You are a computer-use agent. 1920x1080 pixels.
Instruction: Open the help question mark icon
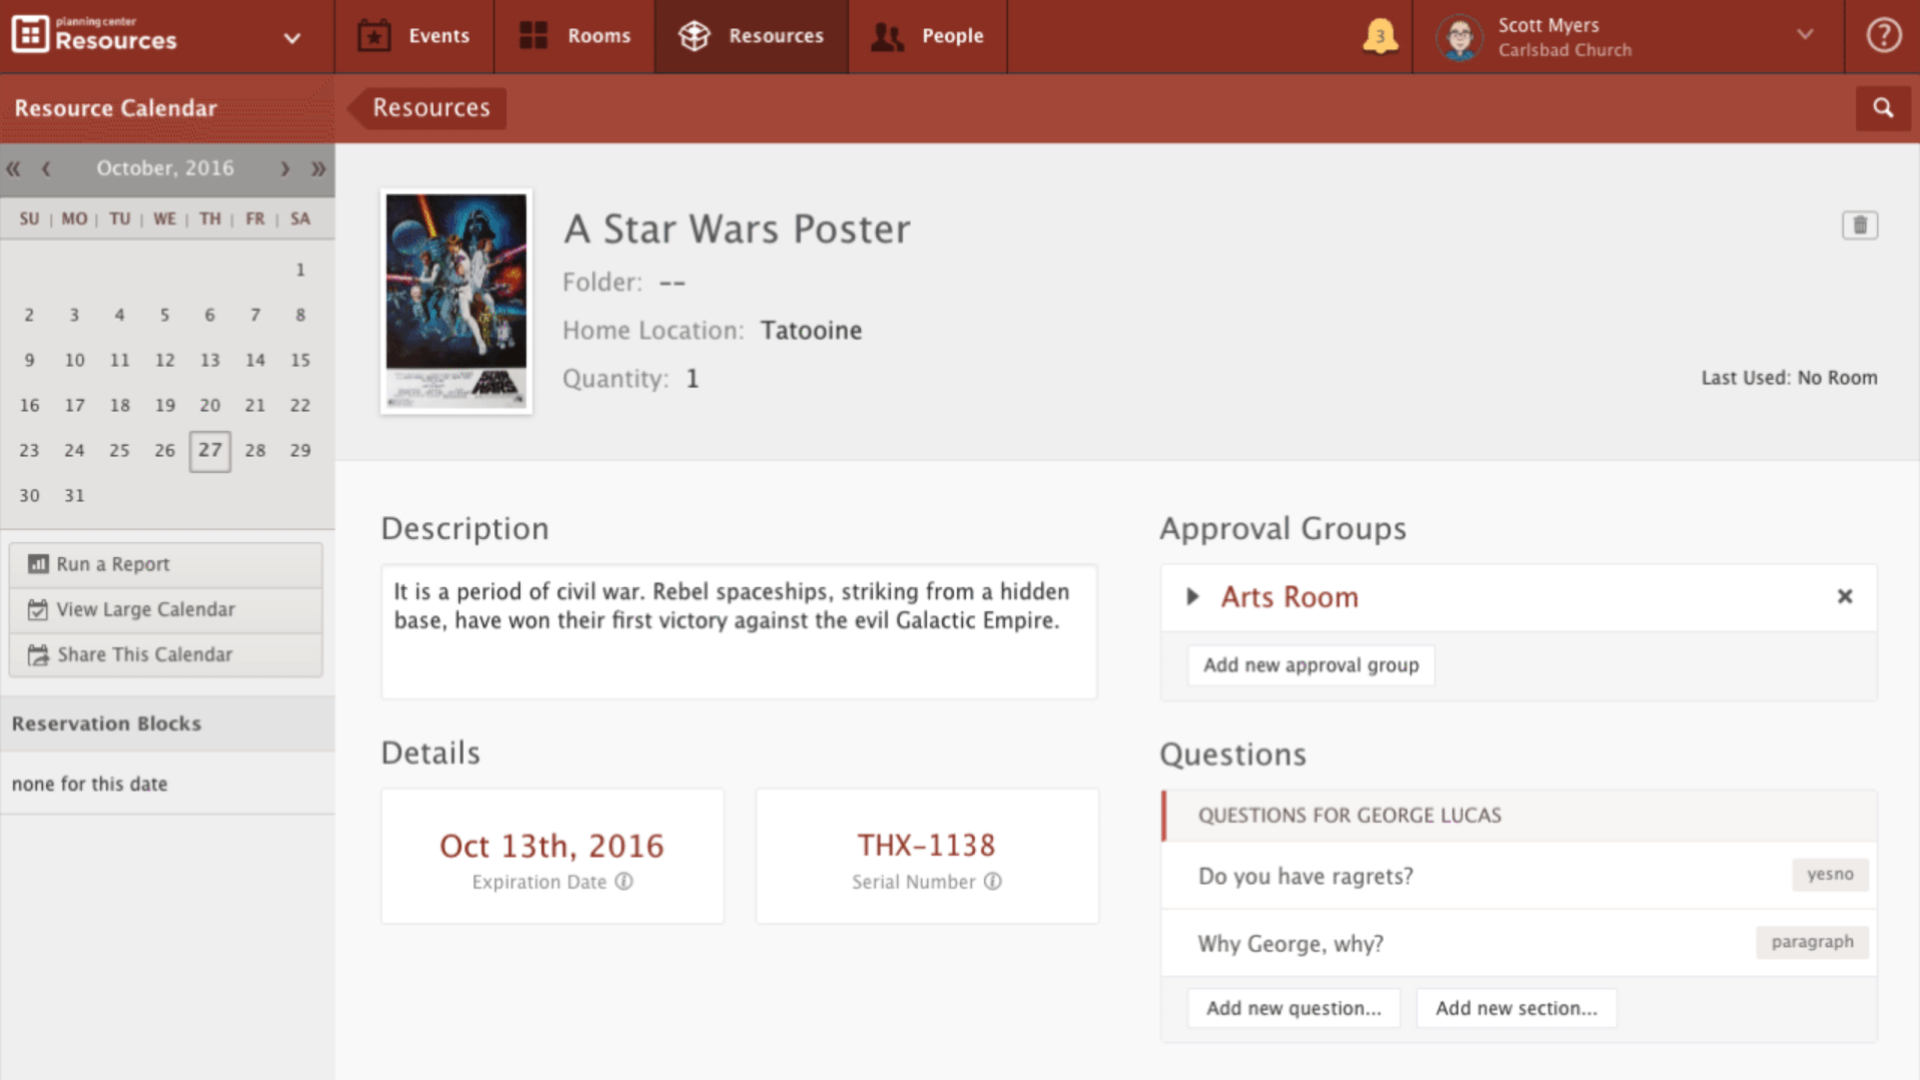click(1883, 36)
